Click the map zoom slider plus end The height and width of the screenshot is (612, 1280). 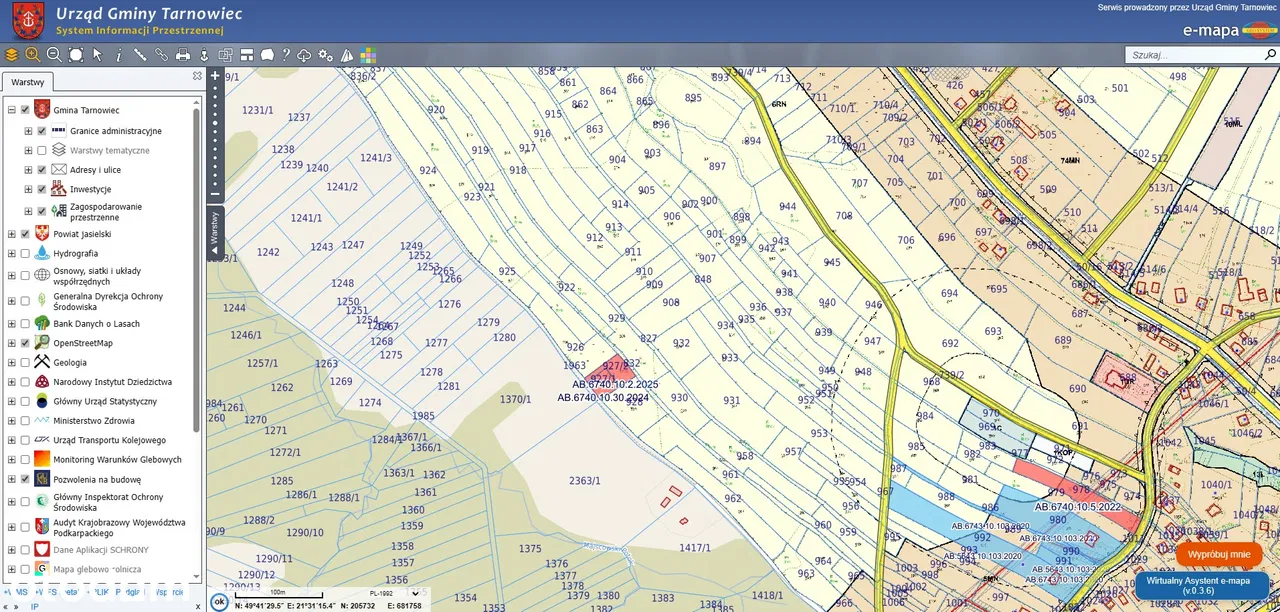click(215, 76)
